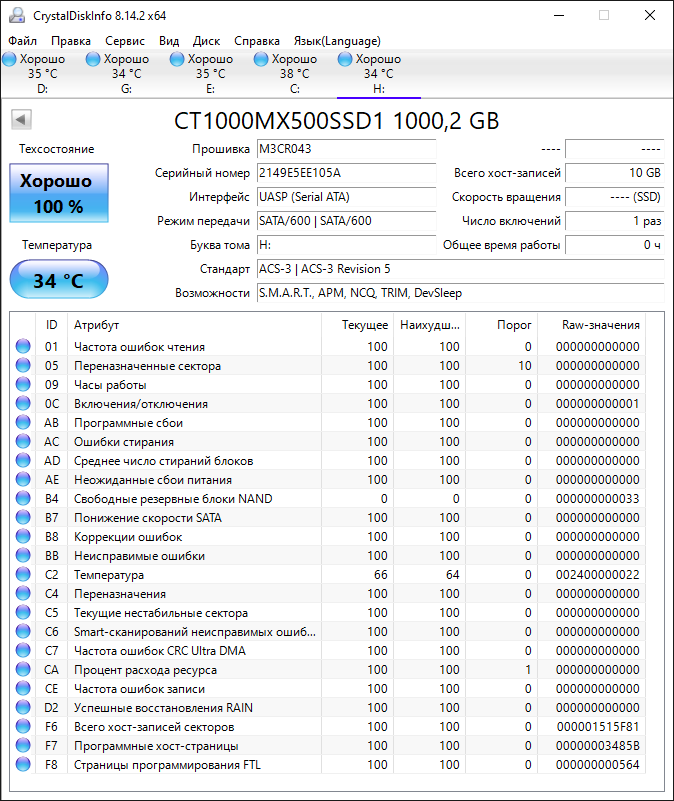Open the Сервис menu
This screenshot has width=674, height=801.
[125, 41]
